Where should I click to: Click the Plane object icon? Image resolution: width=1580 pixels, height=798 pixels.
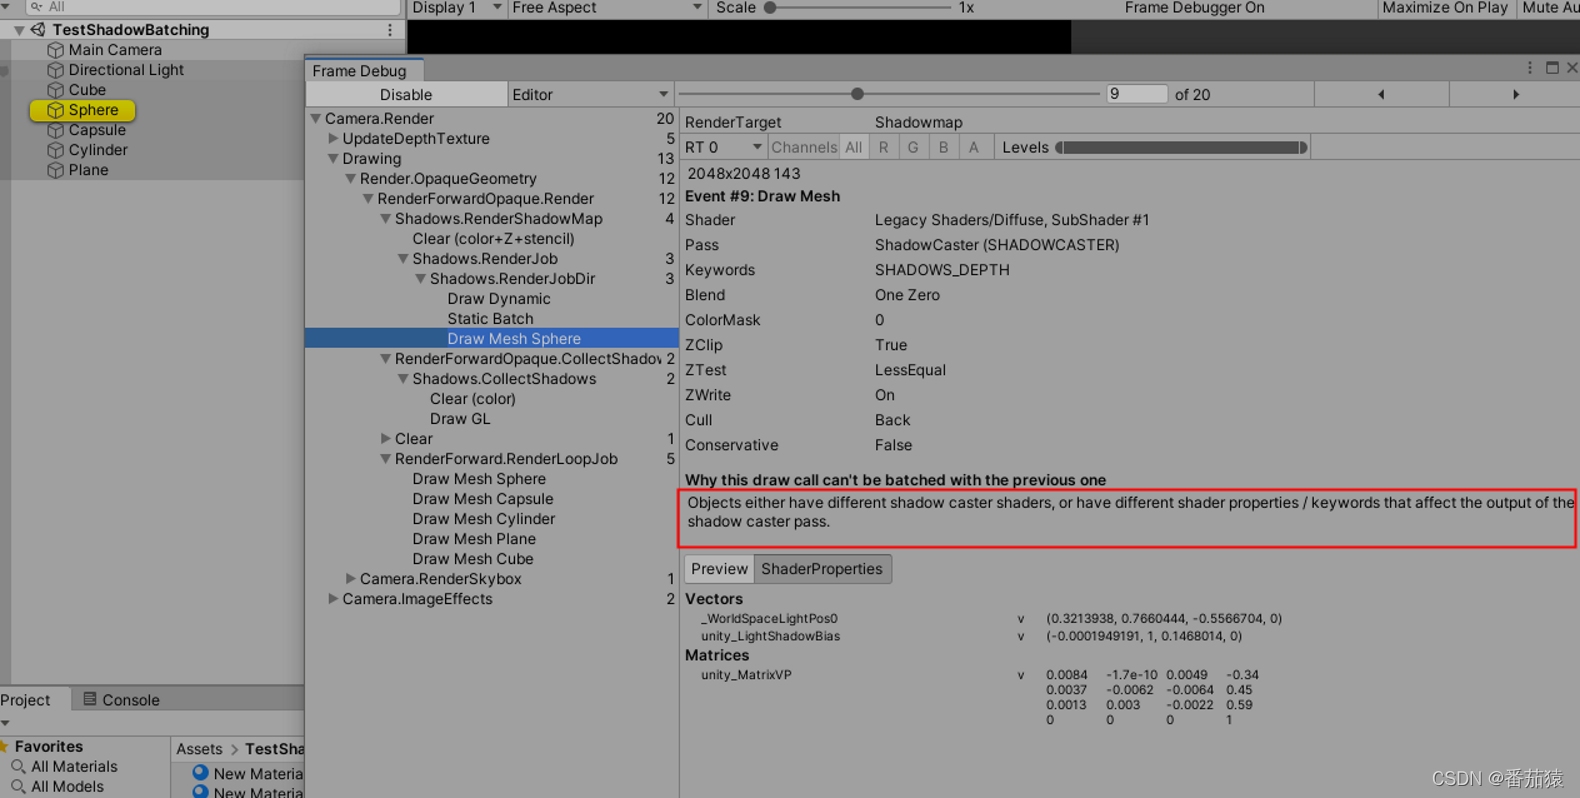(56, 170)
